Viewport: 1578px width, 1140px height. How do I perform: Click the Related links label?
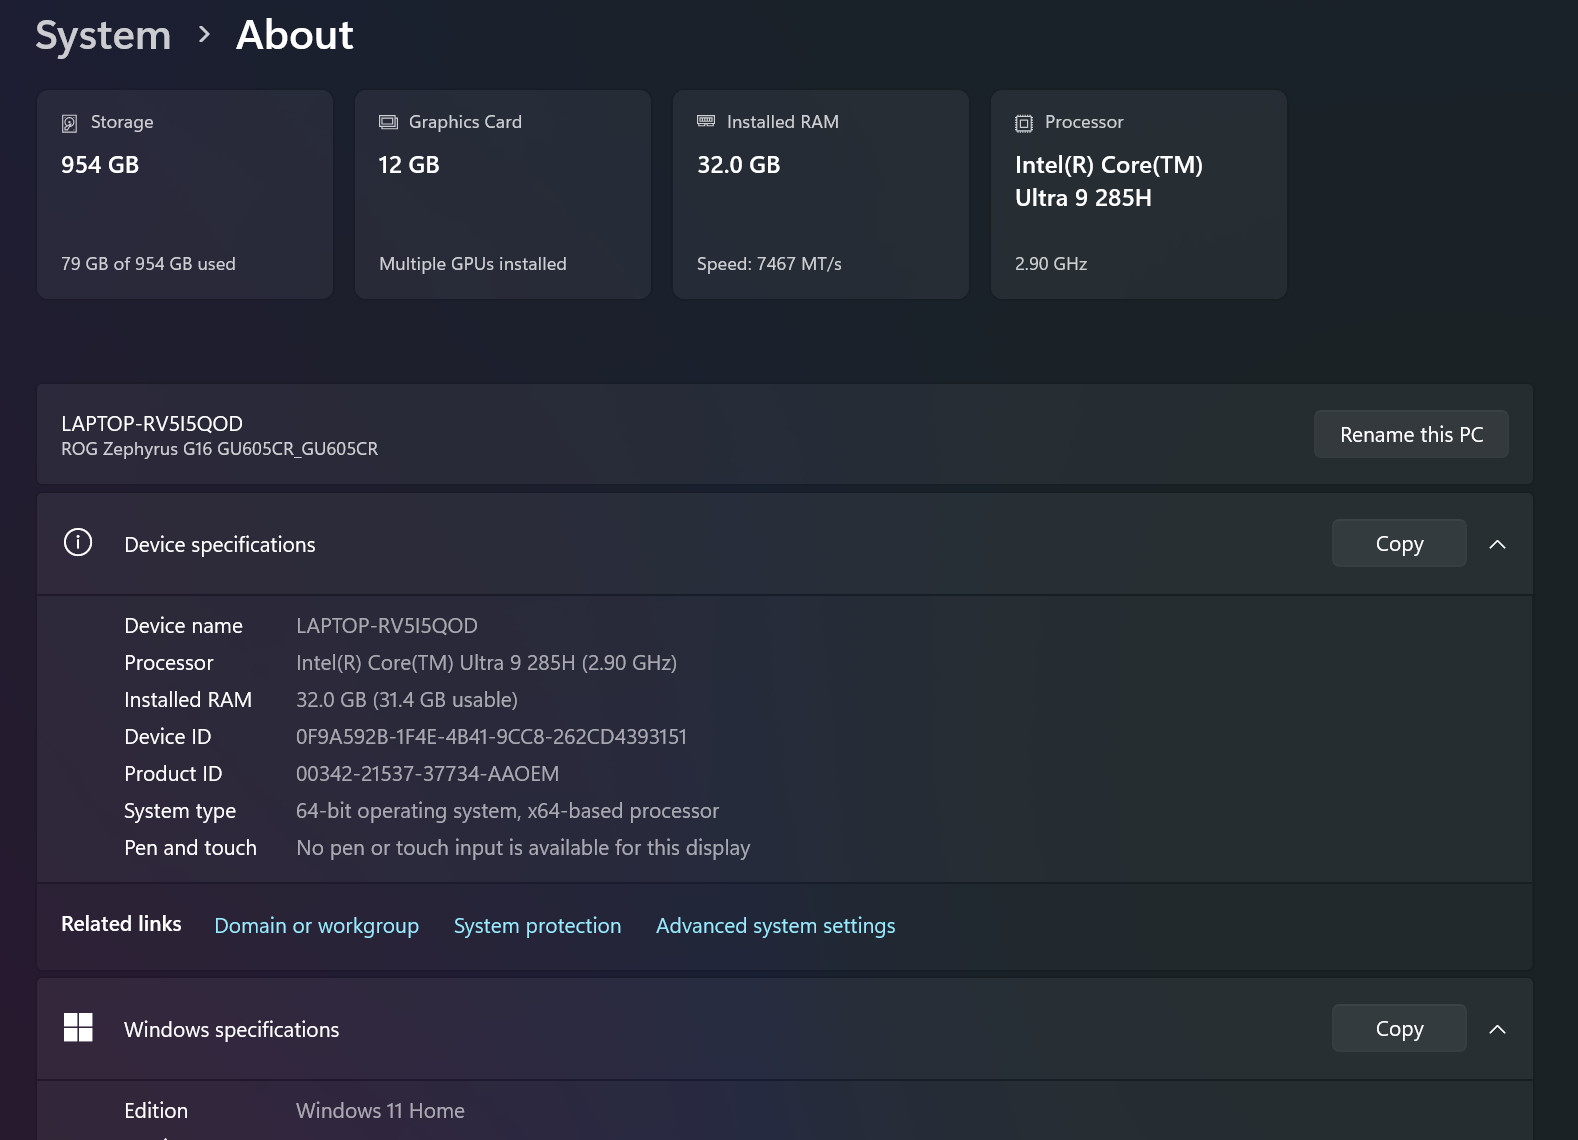pos(121,924)
